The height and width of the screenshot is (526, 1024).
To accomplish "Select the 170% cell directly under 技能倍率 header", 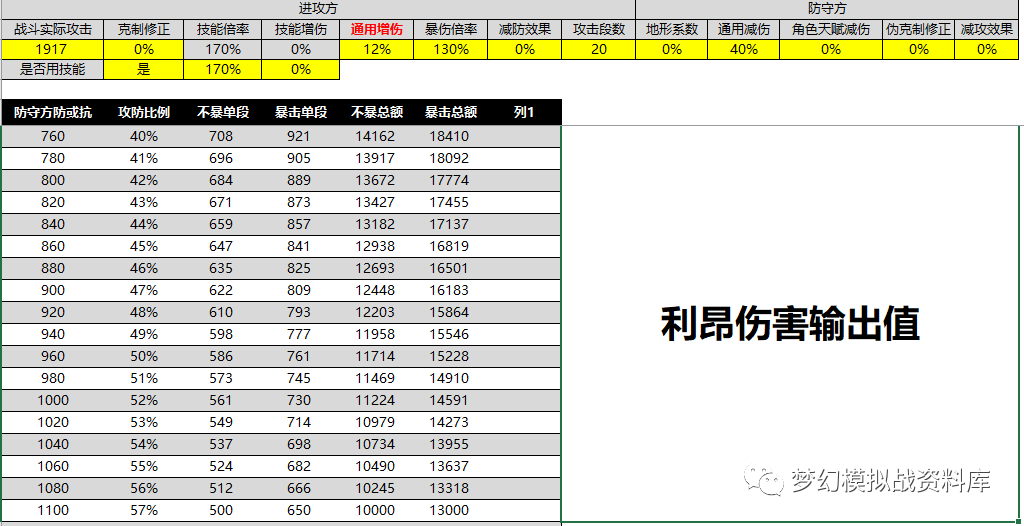I will tap(223, 50).
